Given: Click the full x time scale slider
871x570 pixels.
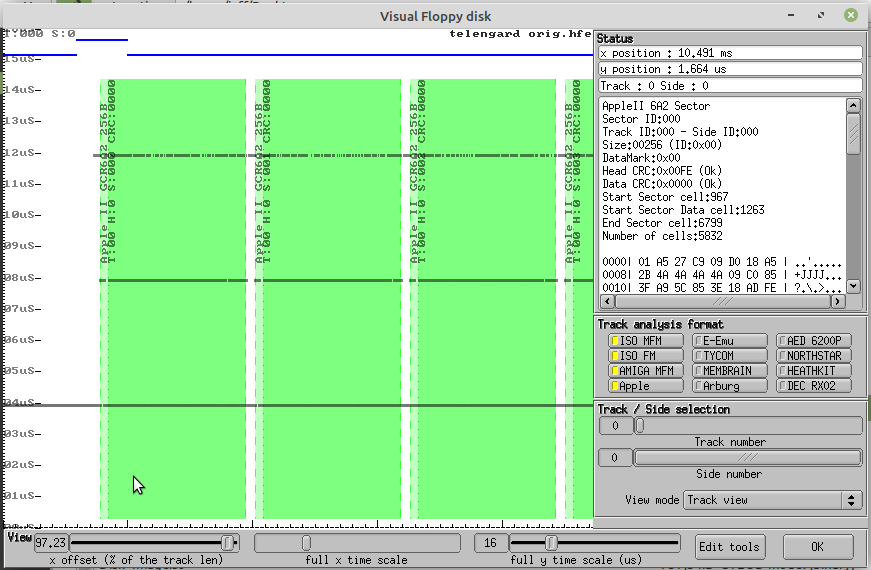Looking at the screenshot, I should point(357,543).
